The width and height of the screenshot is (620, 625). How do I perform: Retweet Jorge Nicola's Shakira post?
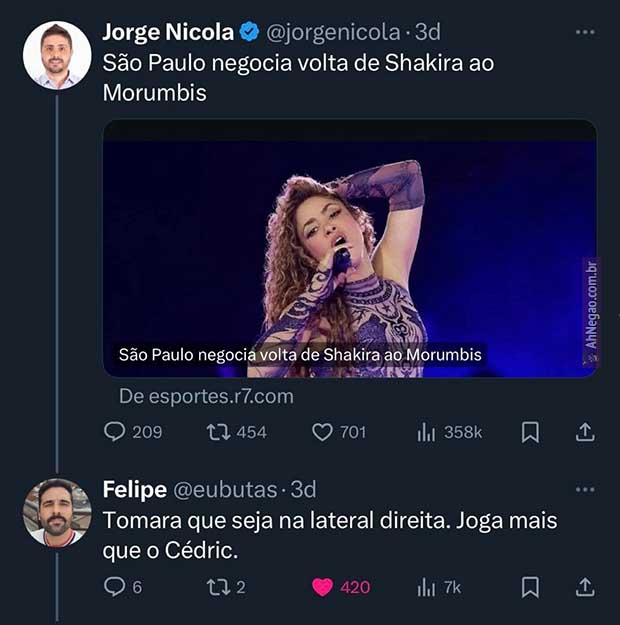[217, 432]
